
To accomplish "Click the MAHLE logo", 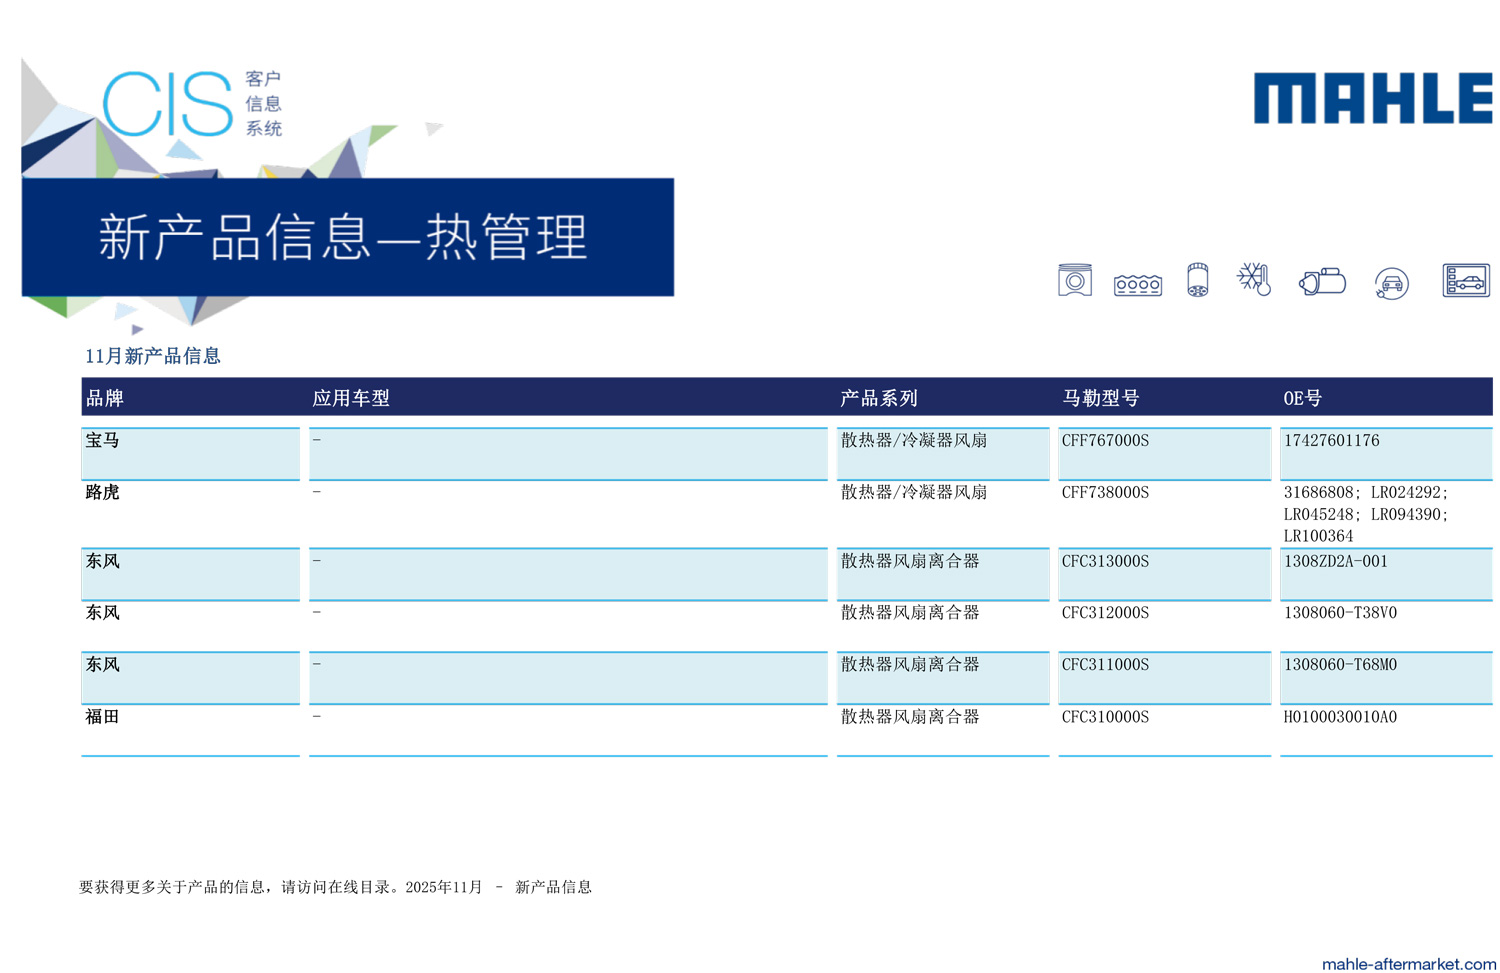I will 1372,98.
